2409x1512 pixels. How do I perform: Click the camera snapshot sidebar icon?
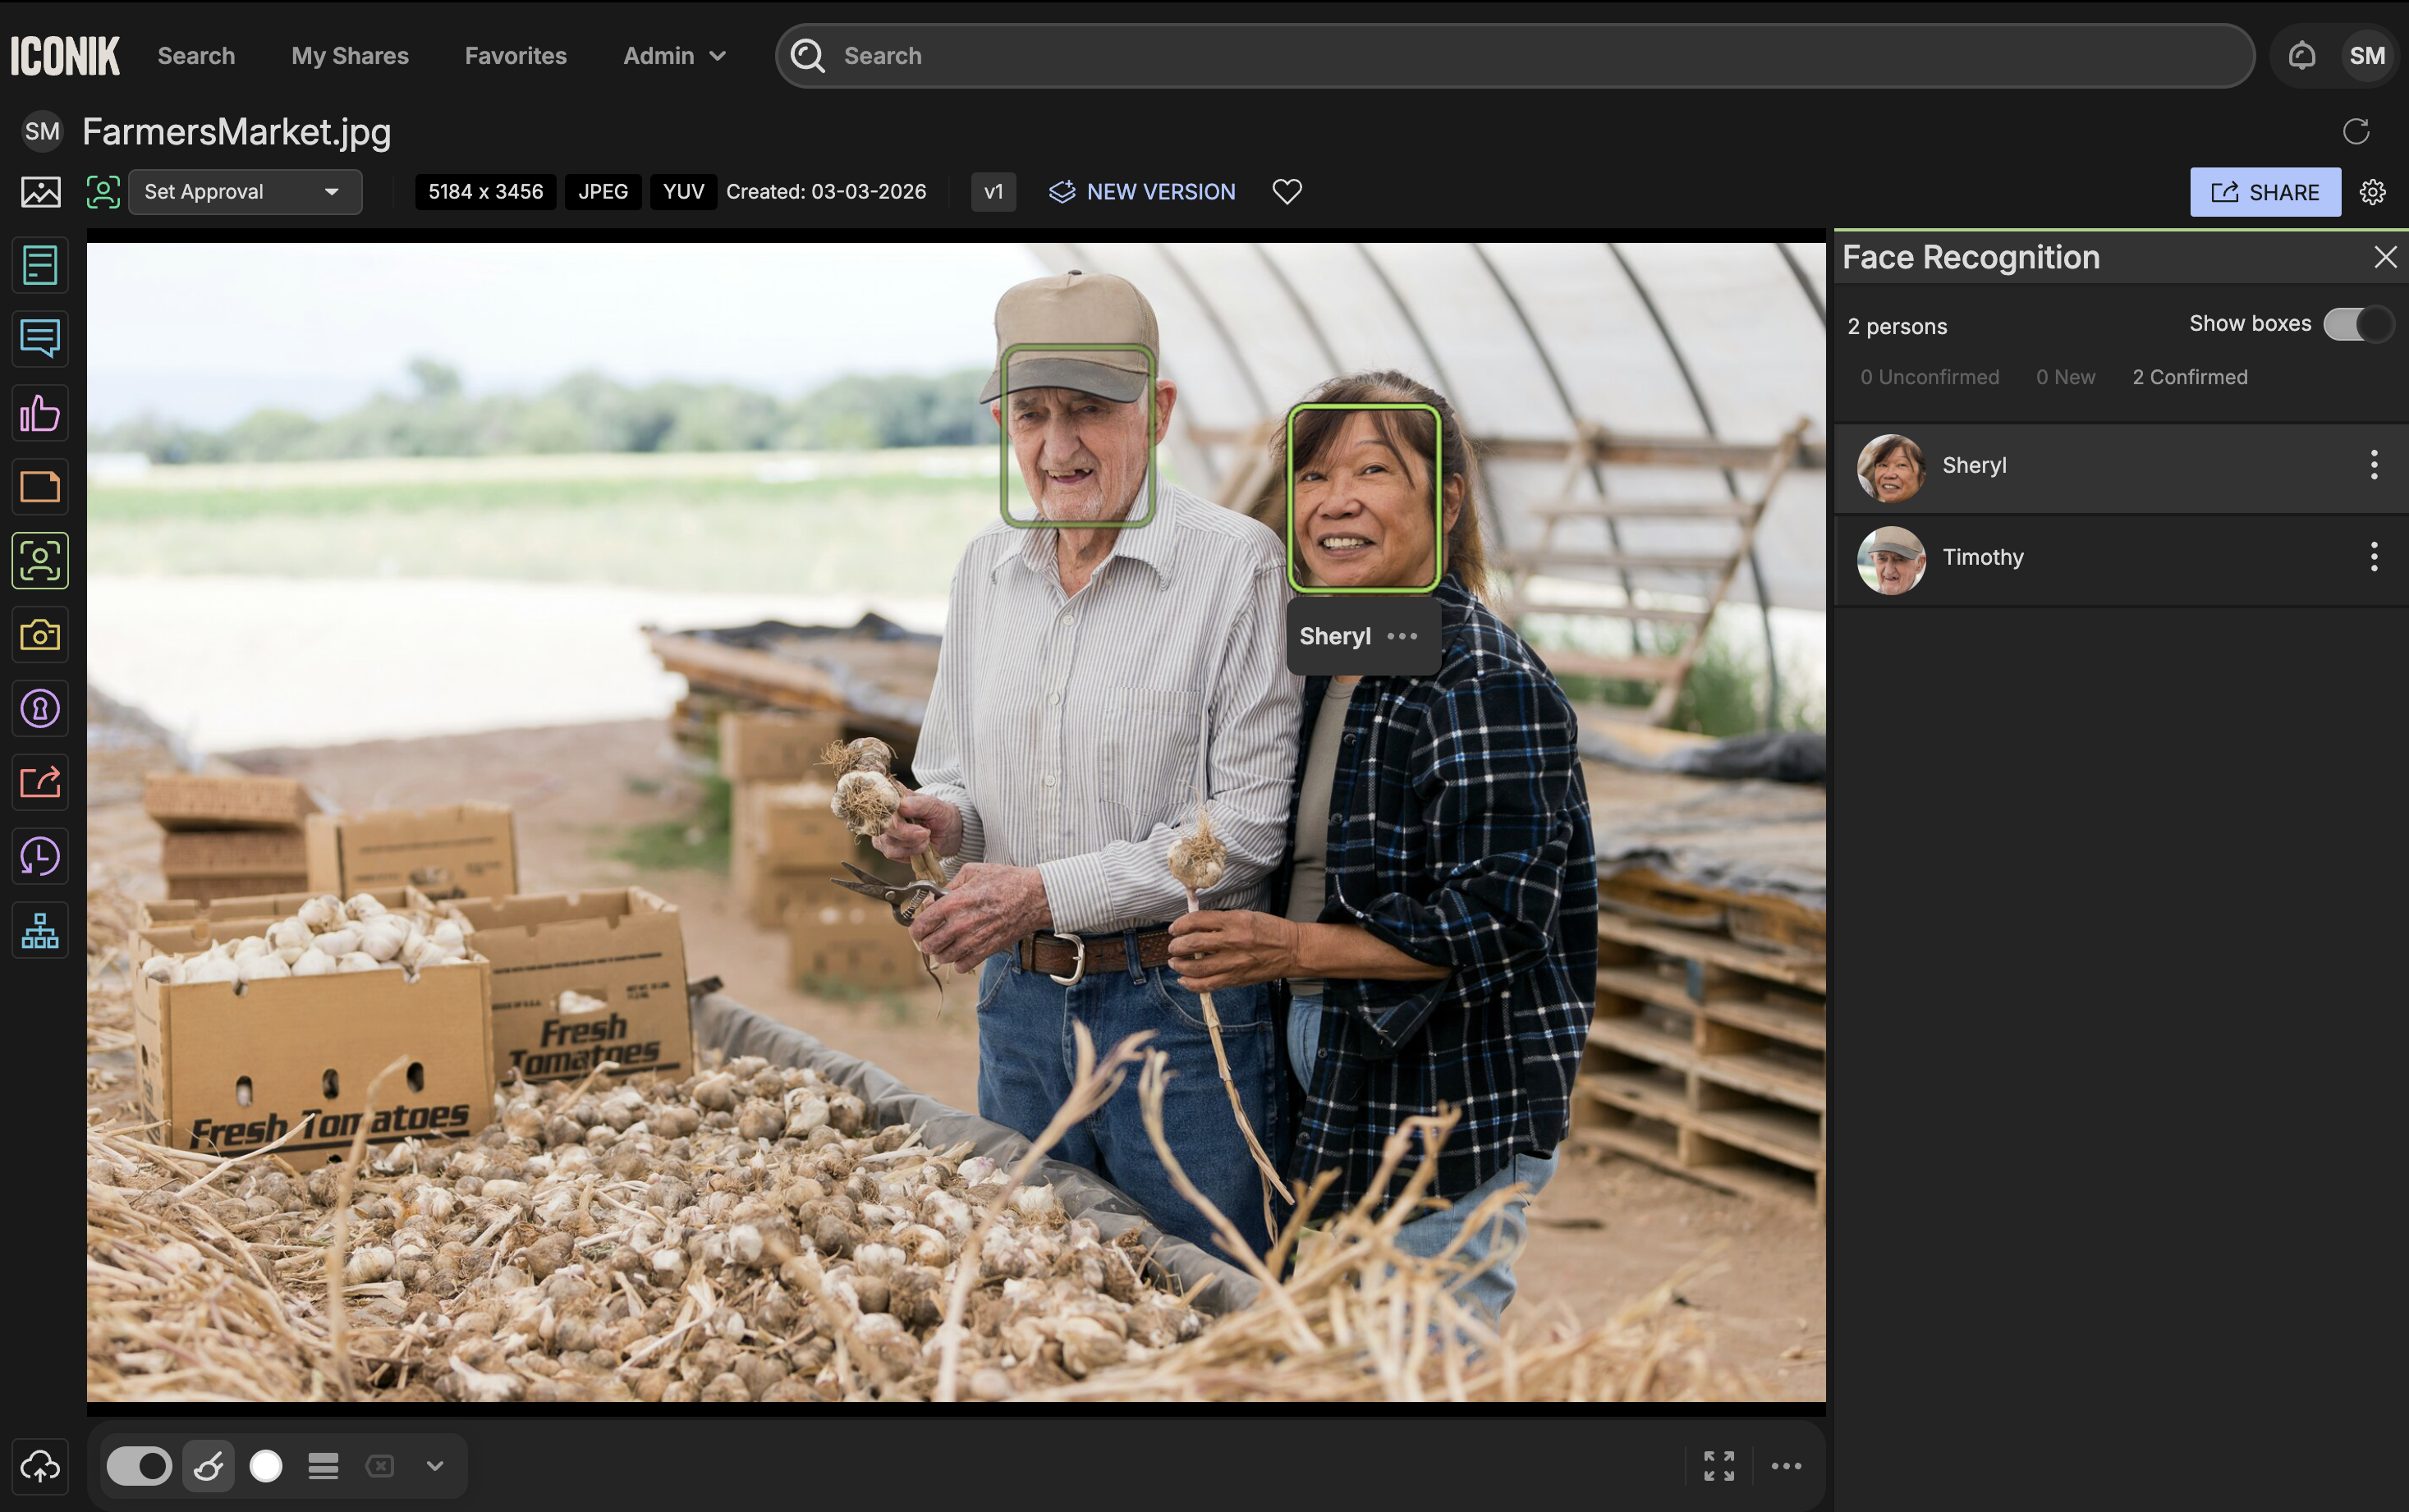click(40, 634)
